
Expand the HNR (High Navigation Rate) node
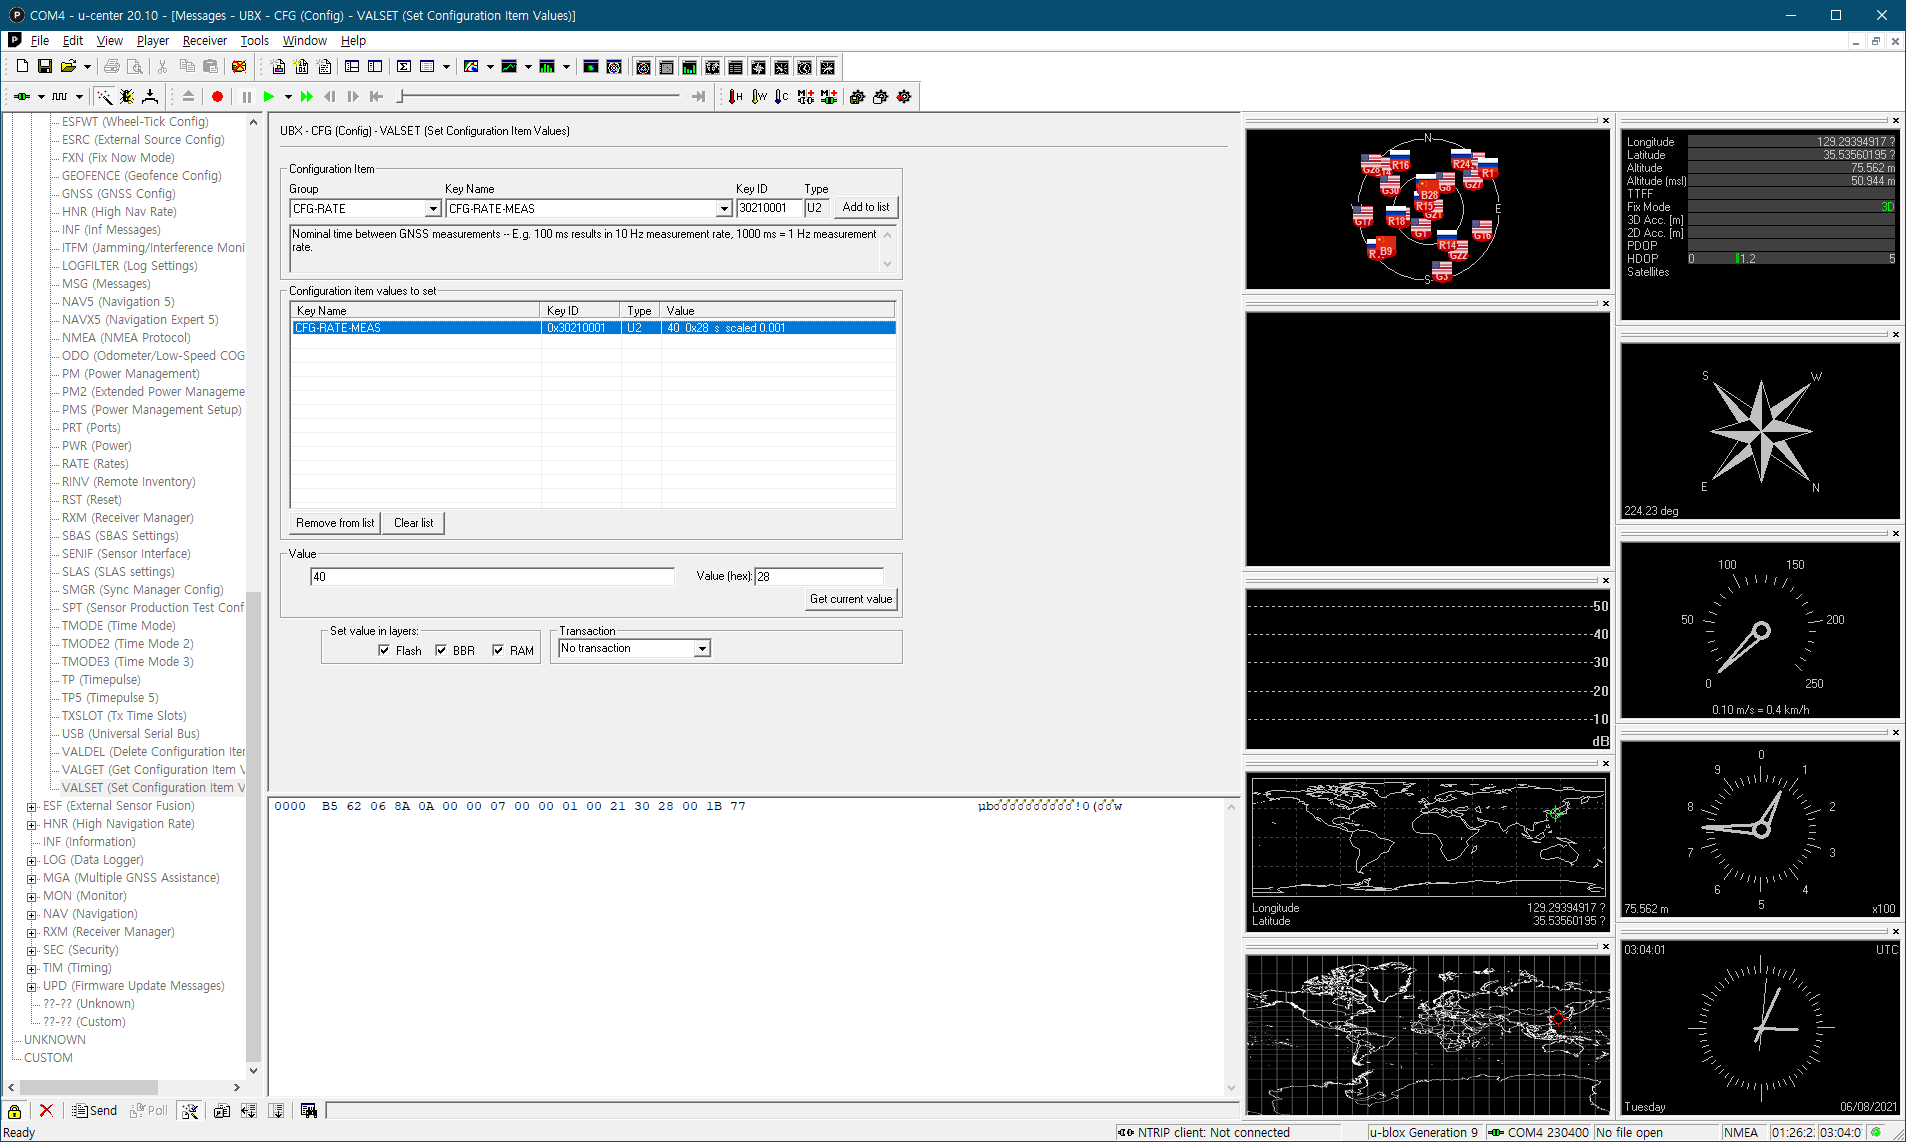pyautogui.click(x=32, y=824)
